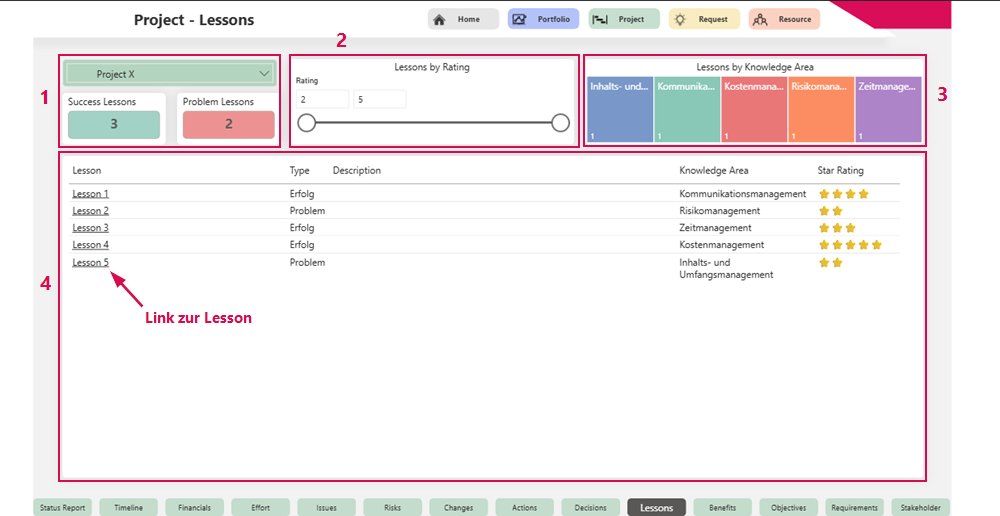The image size is (1000, 516).
Task: Open the Lesson 1 link
Action: click(x=90, y=194)
